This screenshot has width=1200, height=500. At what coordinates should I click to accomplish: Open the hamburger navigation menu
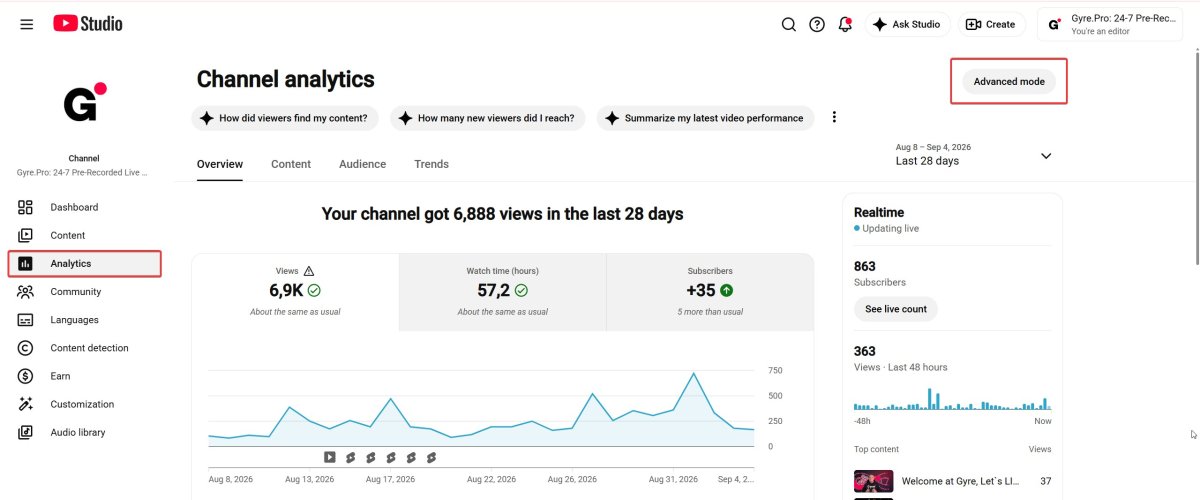click(27, 24)
